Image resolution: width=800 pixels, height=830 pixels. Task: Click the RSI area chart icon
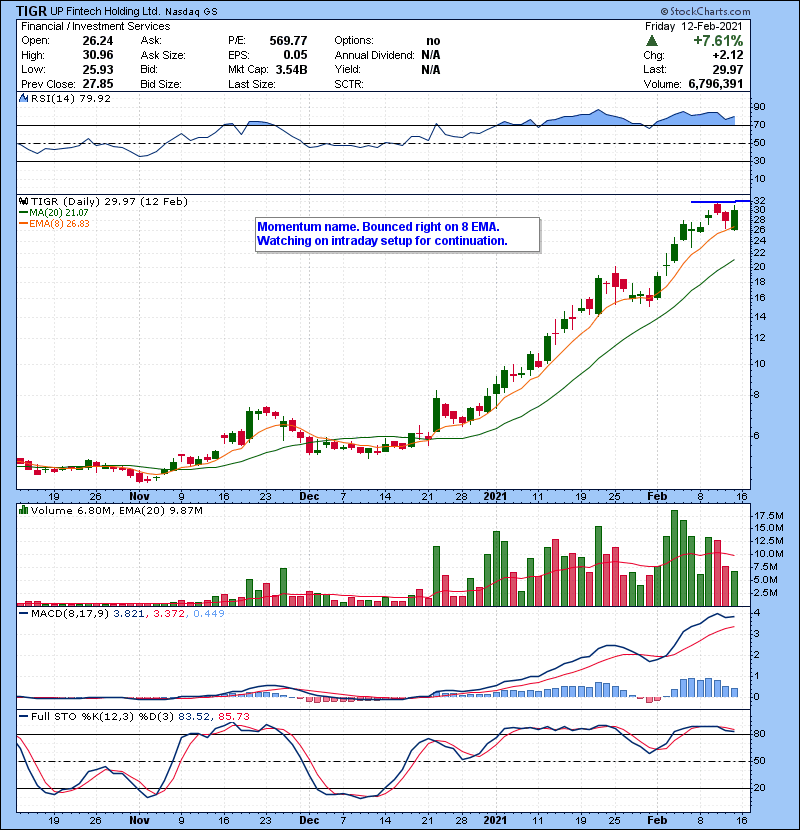click(x=23, y=98)
